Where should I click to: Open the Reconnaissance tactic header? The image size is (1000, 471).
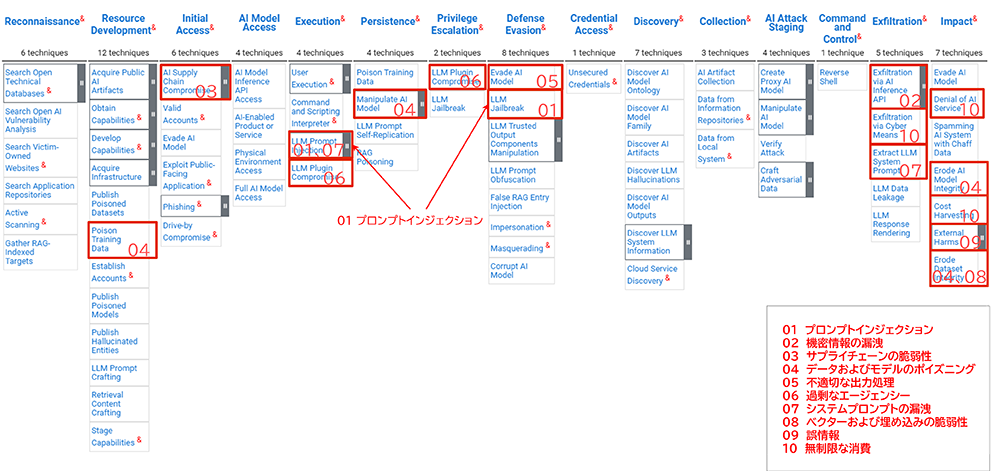(43, 22)
